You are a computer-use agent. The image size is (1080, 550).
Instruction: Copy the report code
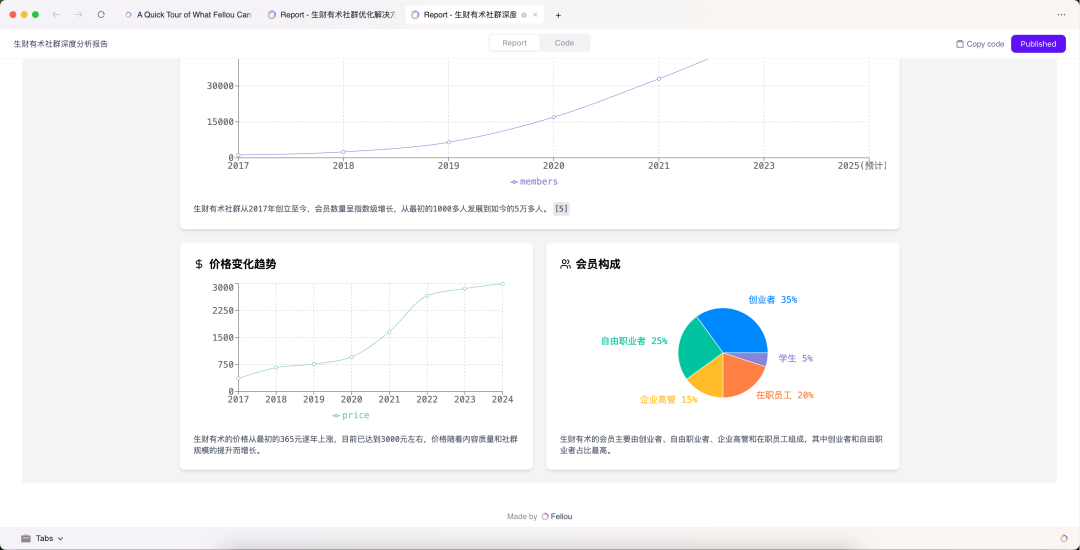click(x=980, y=44)
